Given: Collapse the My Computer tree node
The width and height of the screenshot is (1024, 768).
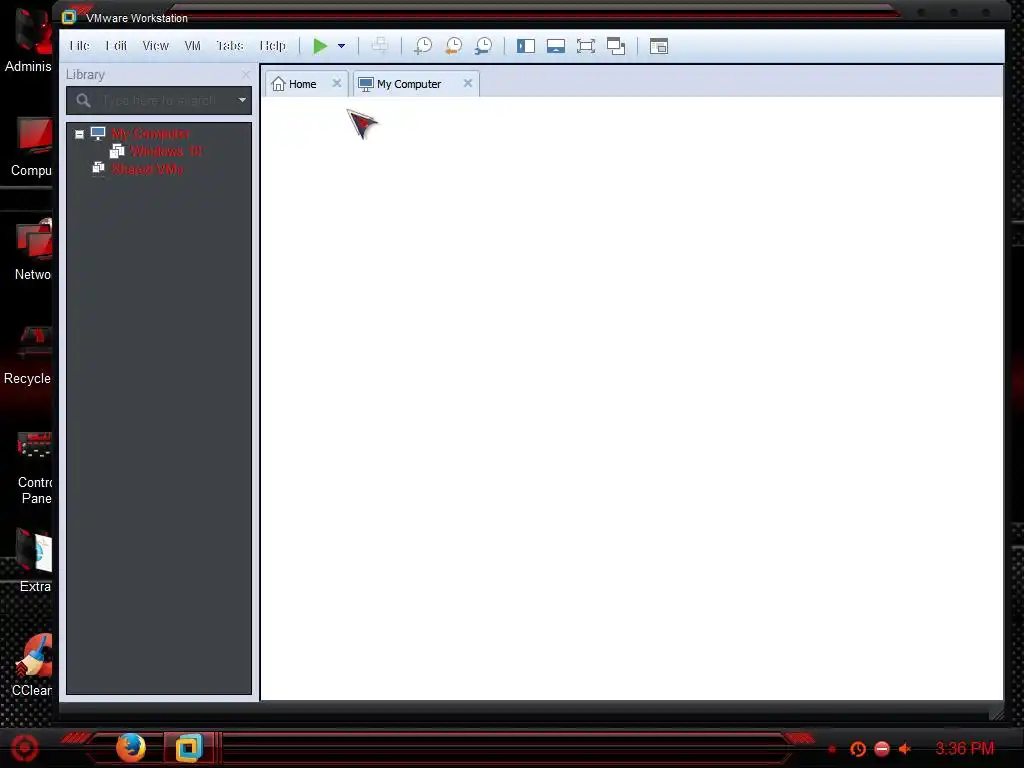Looking at the screenshot, I should point(79,134).
